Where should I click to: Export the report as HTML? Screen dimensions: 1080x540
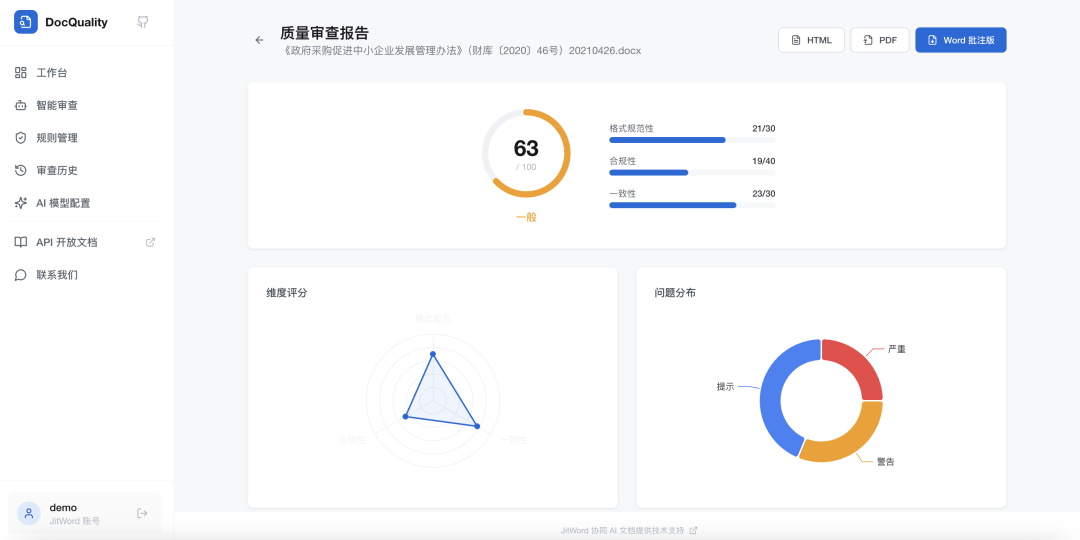(x=811, y=40)
